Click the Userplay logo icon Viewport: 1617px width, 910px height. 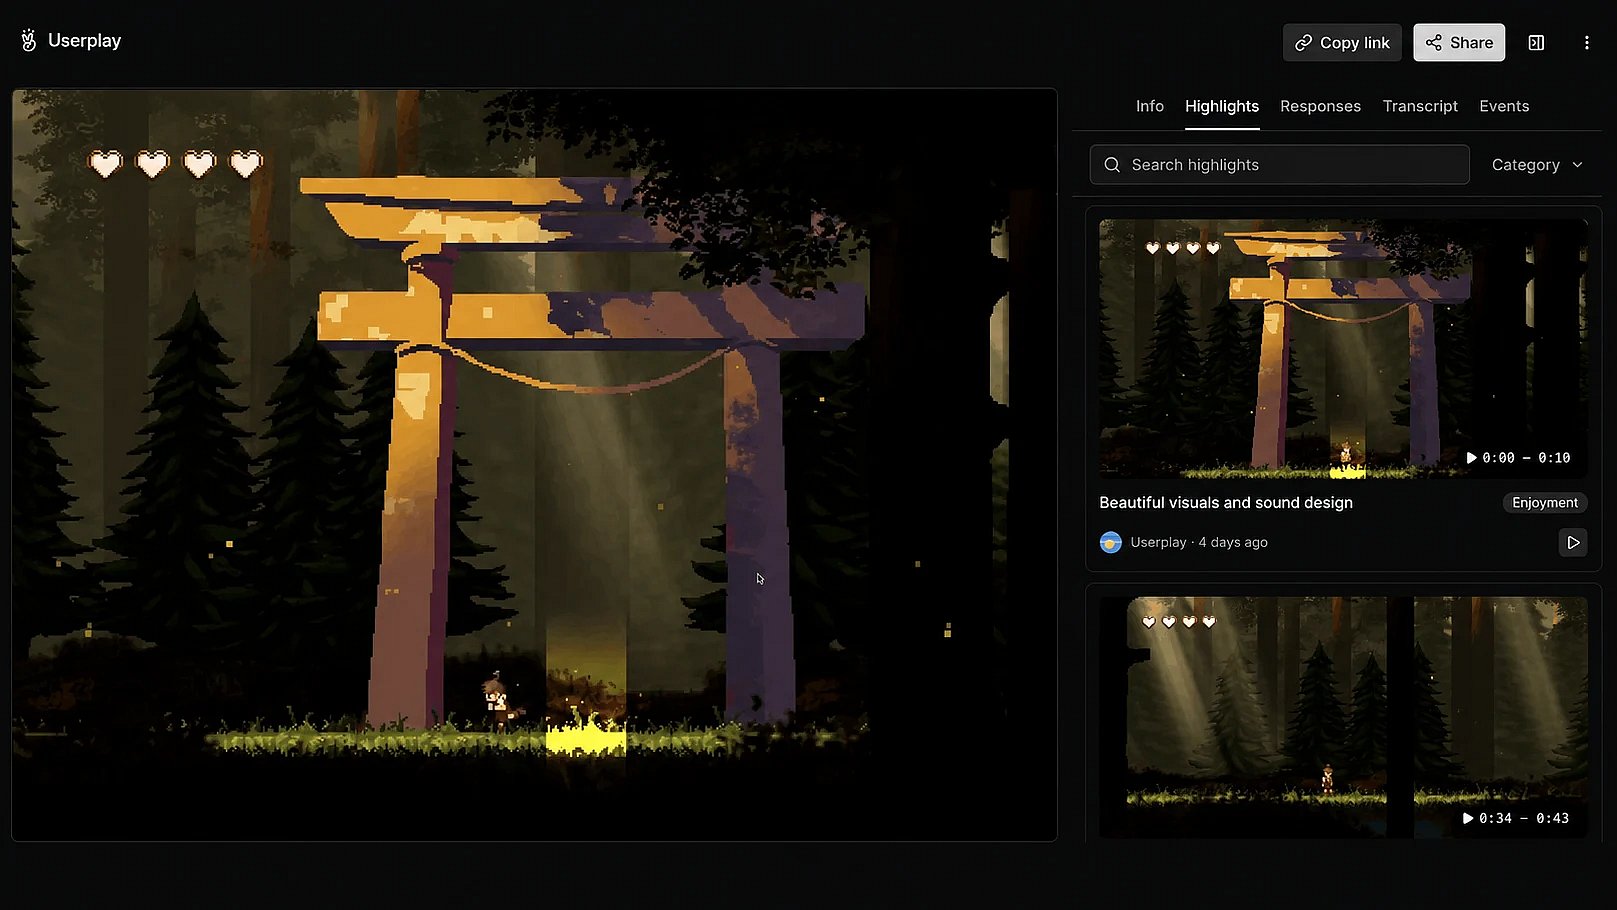[x=29, y=40]
